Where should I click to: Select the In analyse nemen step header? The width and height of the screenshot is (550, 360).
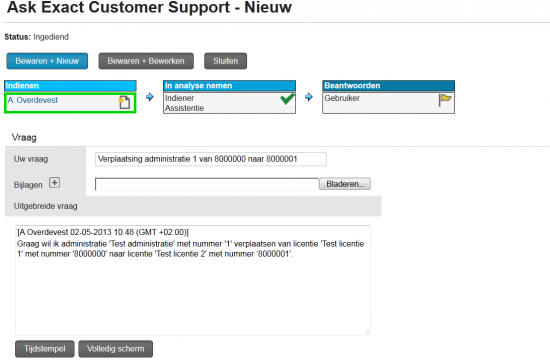pos(229,86)
